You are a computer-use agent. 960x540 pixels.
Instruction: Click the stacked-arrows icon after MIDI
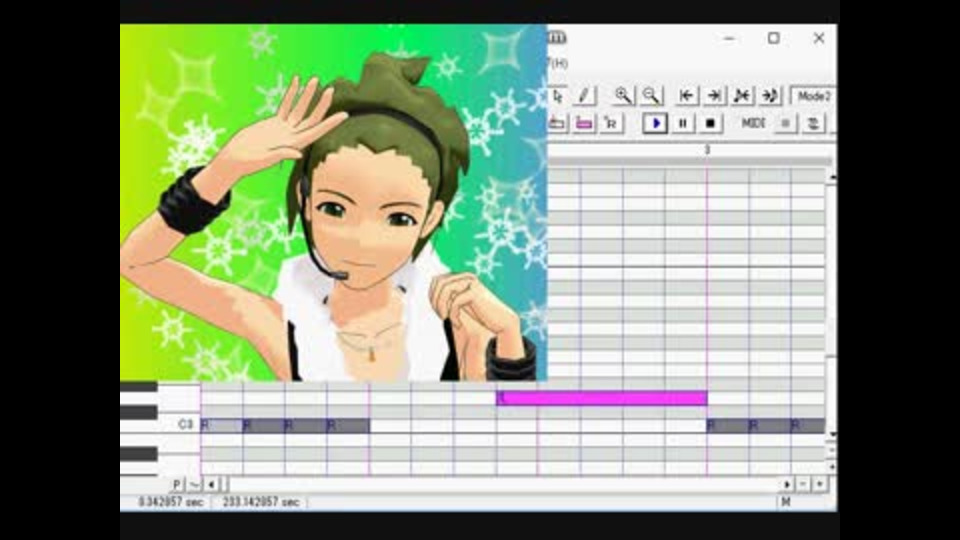point(813,124)
